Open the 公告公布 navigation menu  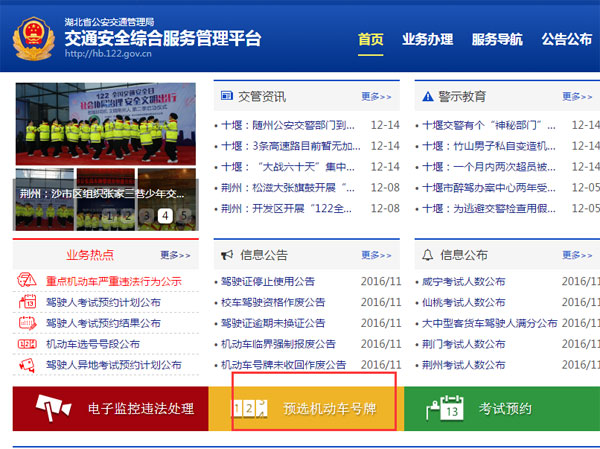point(567,39)
